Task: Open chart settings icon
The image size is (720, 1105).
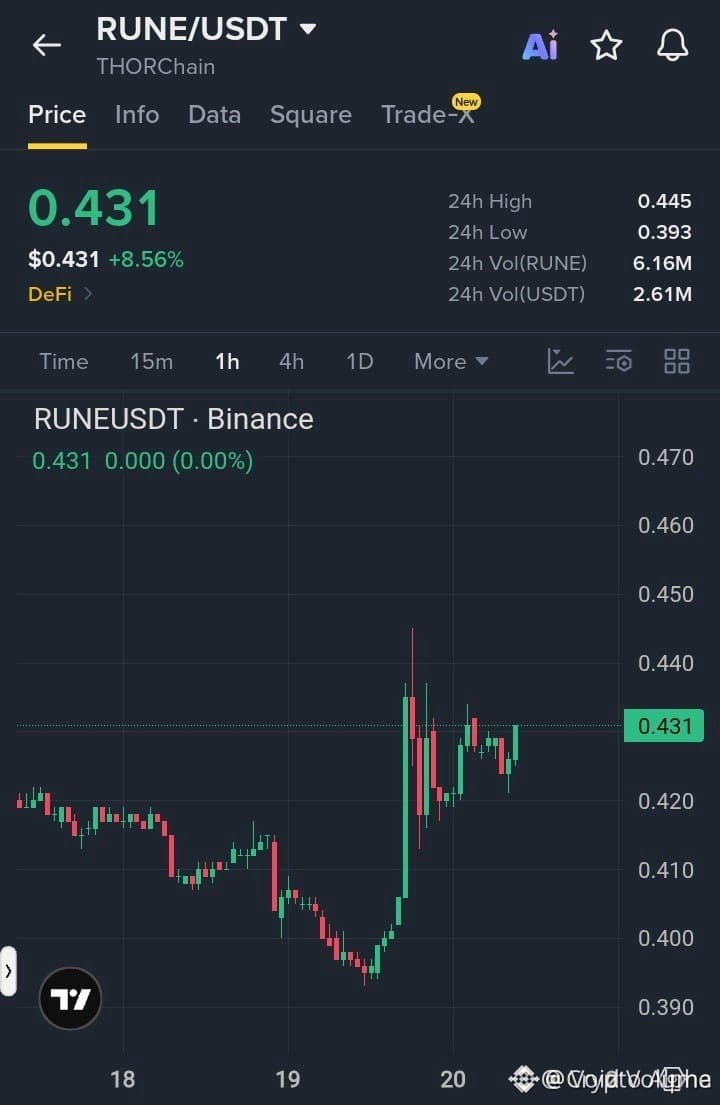Action: click(619, 362)
